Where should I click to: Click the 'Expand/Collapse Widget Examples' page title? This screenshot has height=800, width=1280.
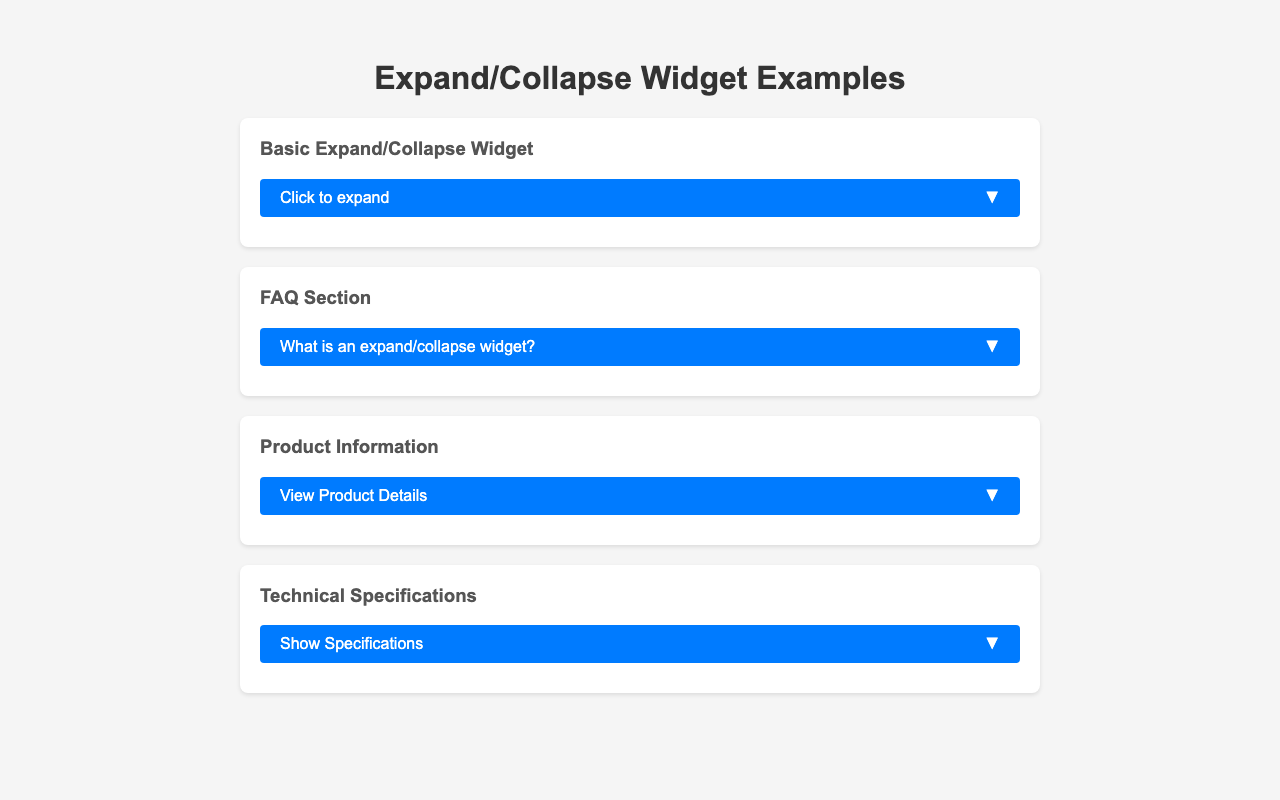(640, 78)
